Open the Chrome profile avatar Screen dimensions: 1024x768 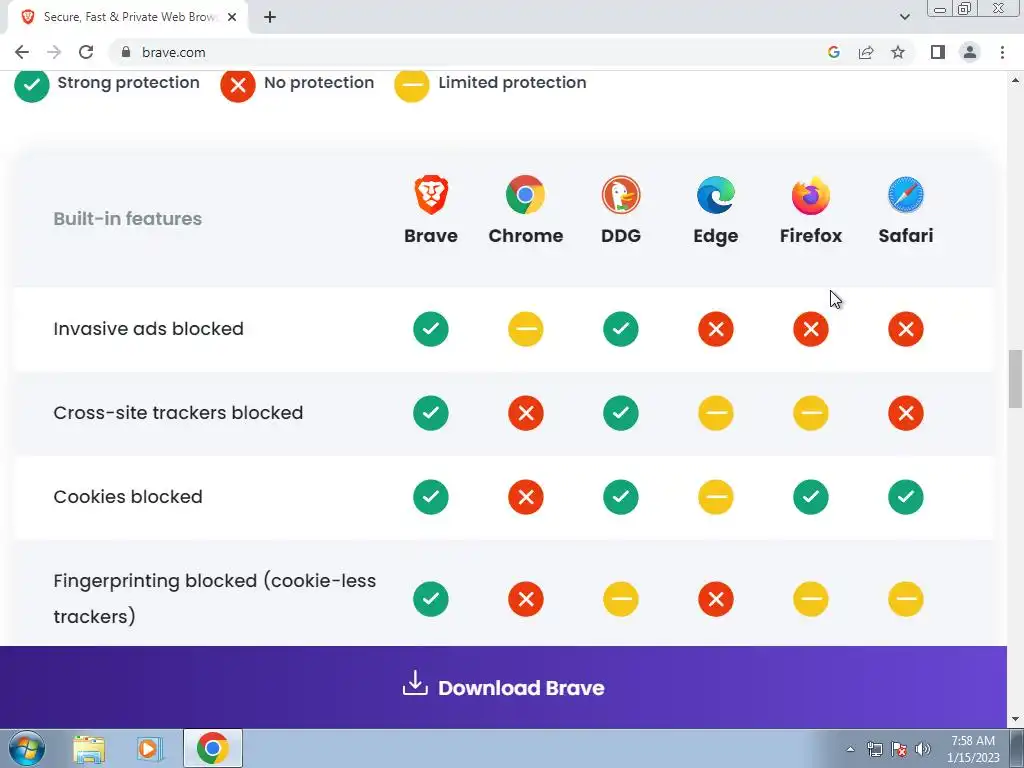pyautogui.click(x=970, y=52)
